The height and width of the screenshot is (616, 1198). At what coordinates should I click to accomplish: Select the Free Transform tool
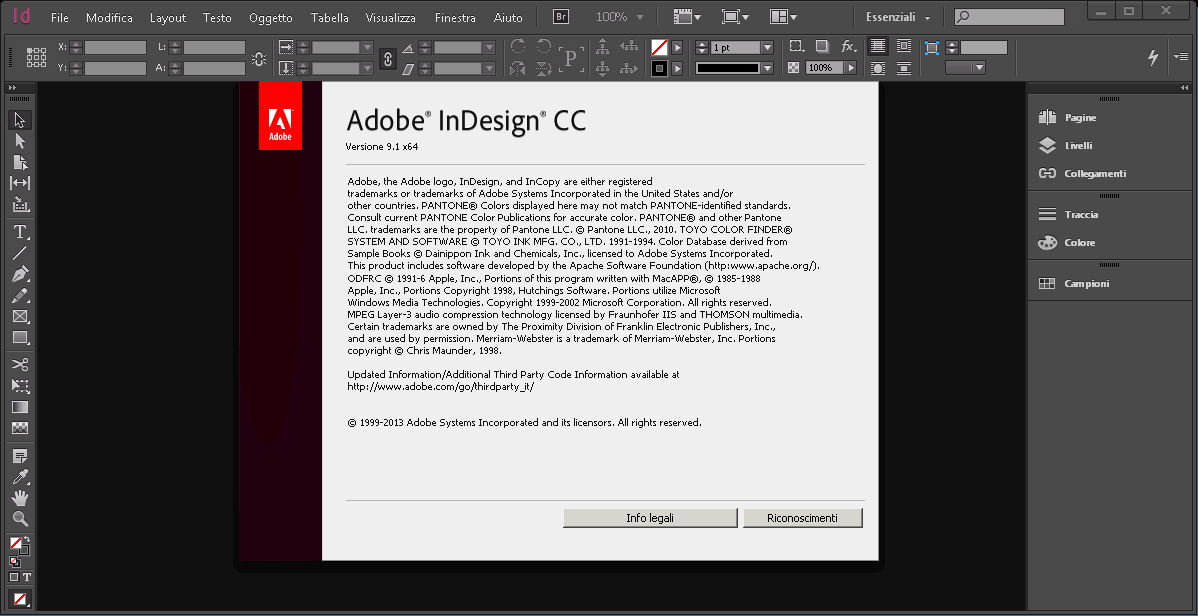click(20, 386)
